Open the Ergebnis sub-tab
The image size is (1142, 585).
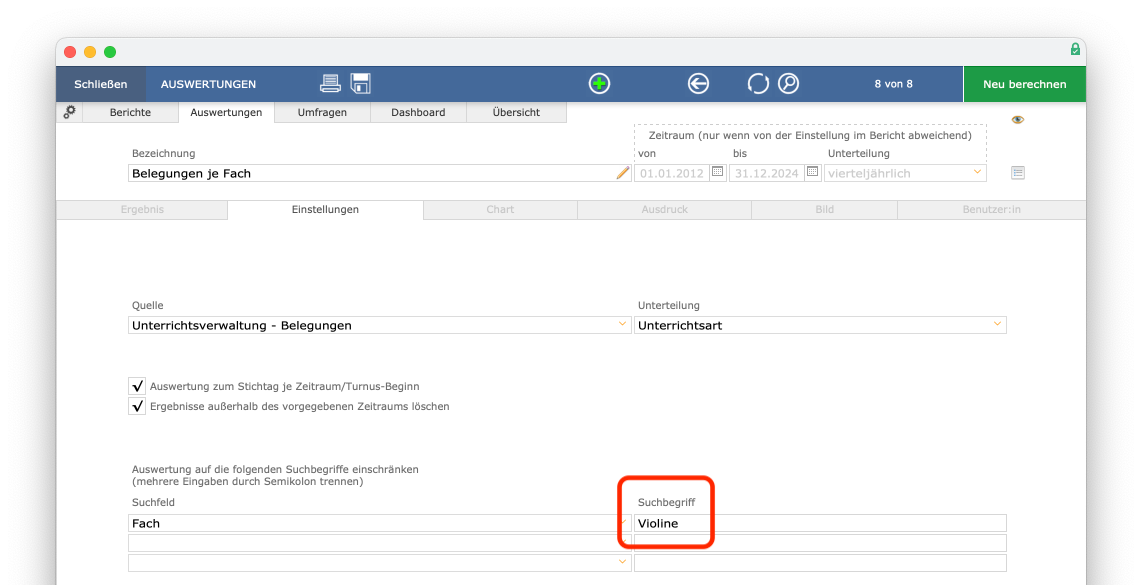click(x=142, y=209)
